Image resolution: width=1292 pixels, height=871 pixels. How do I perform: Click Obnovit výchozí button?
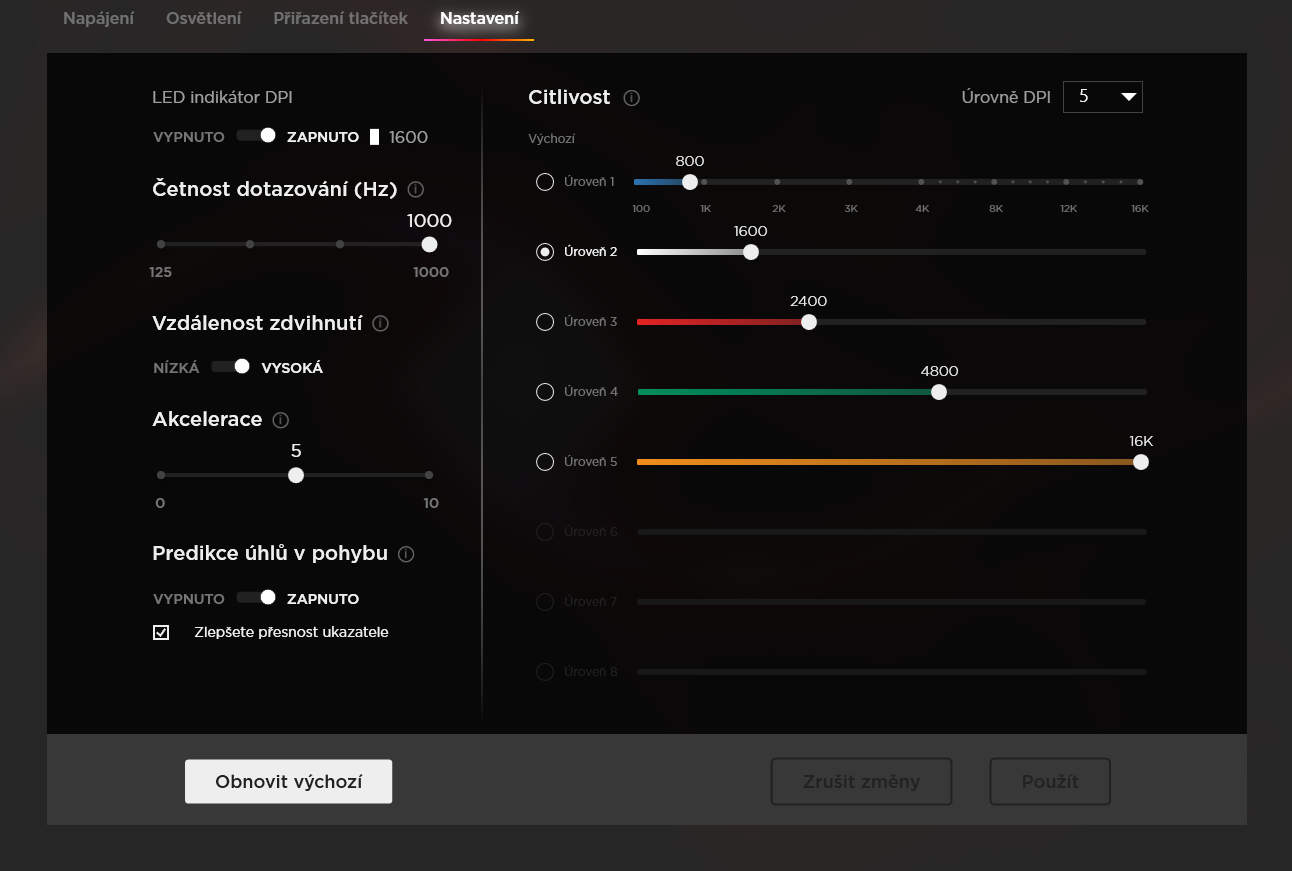click(288, 781)
